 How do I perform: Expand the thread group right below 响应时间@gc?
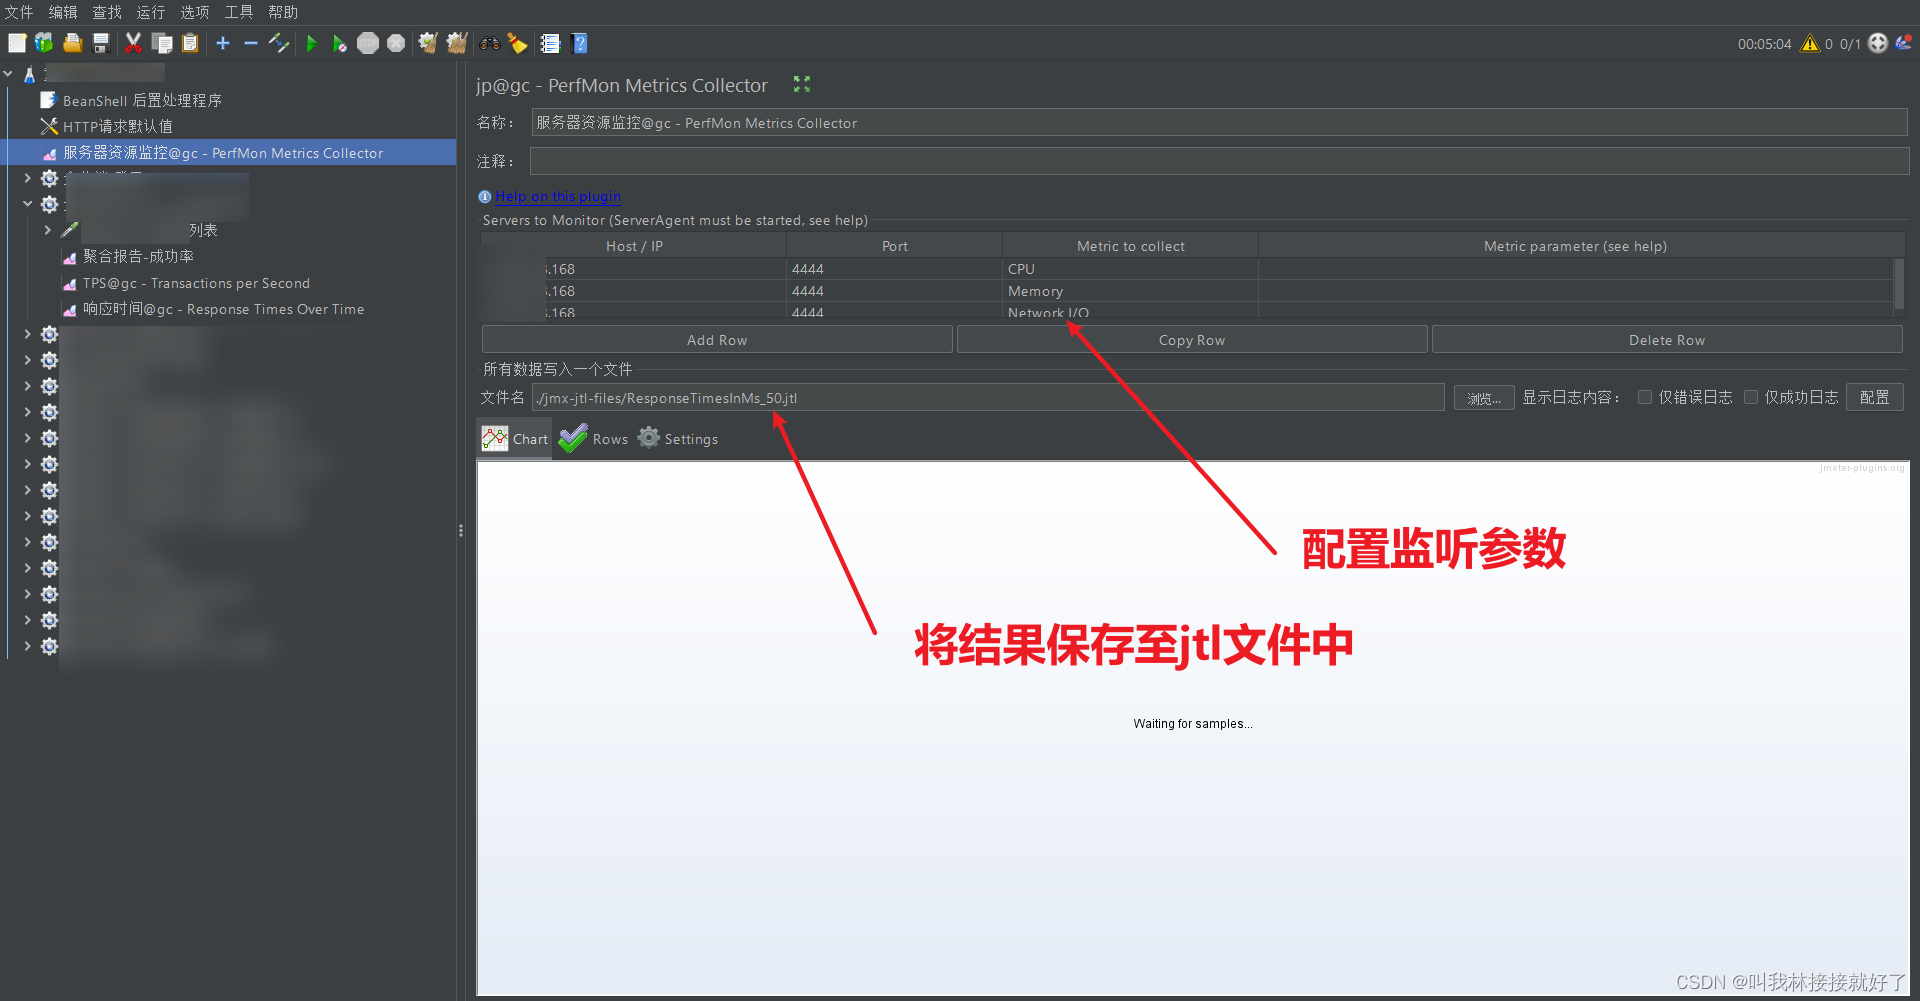(27, 334)
